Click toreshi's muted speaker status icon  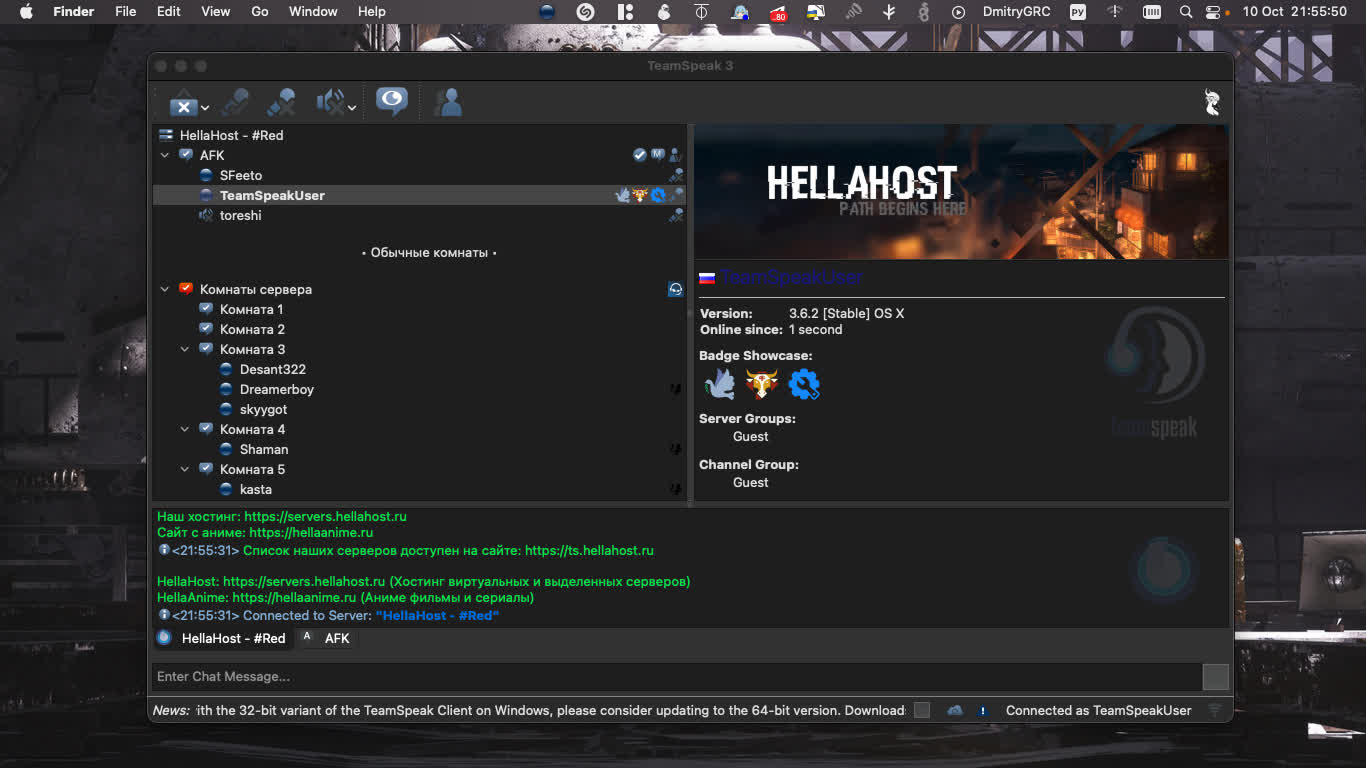coord(206,215)
